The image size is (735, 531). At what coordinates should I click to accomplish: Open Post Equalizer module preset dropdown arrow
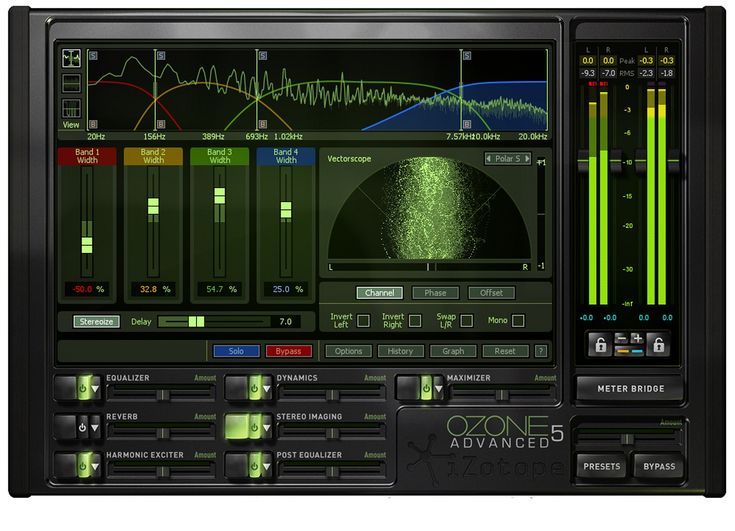coord(267,467)
